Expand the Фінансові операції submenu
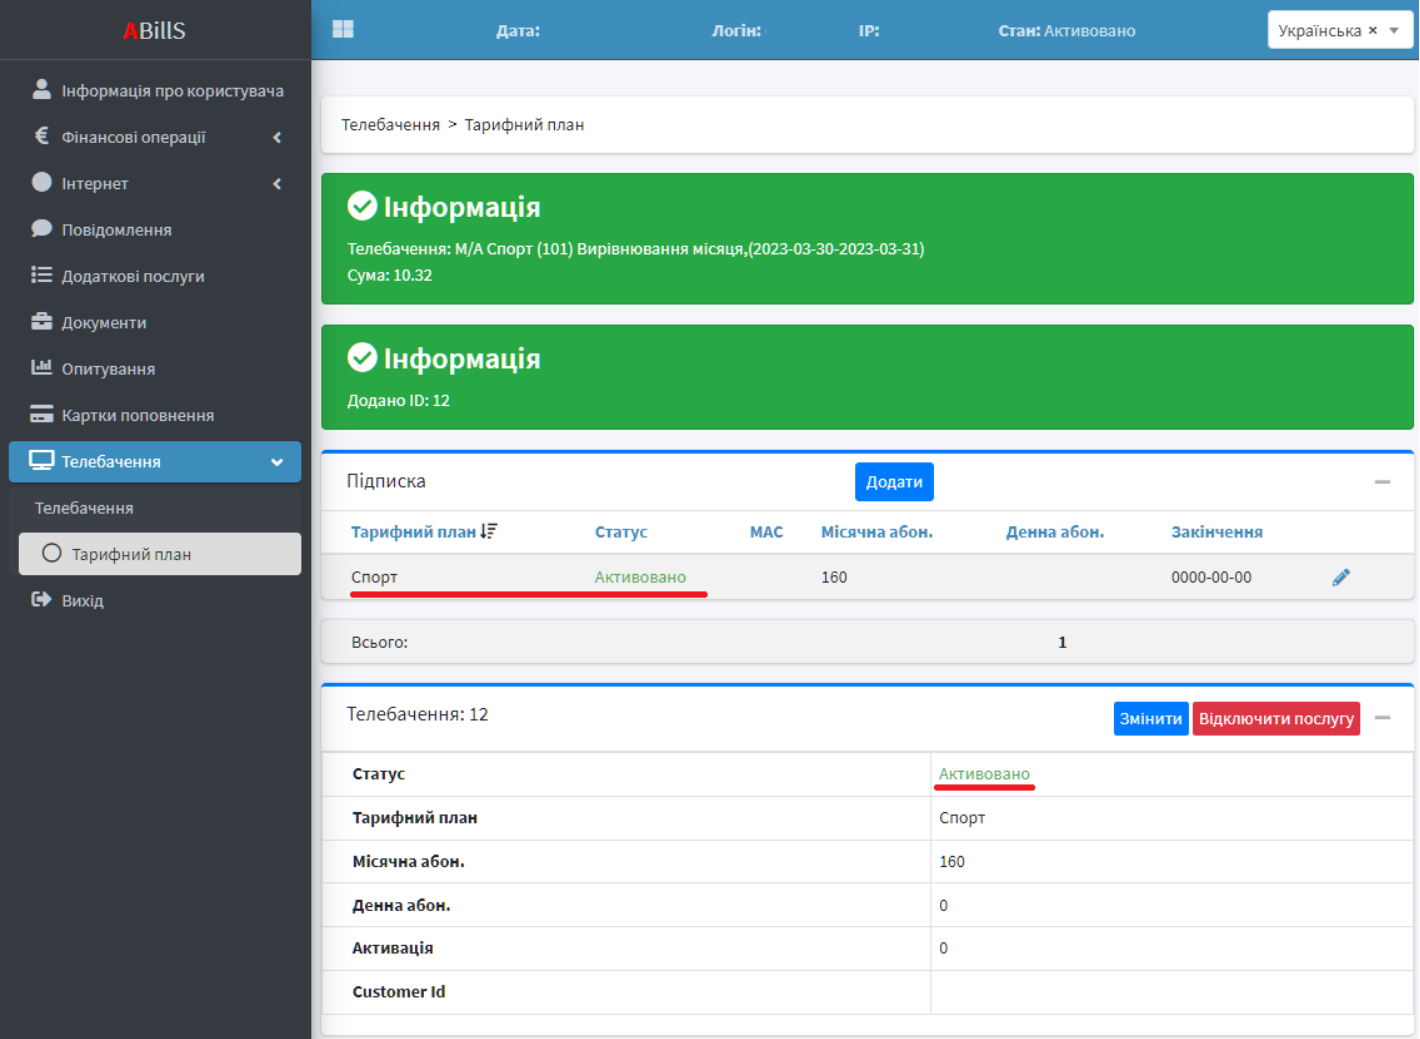Image resolution: width=1420 pixels, height=1039 pixels. click(x=277, y=137)
